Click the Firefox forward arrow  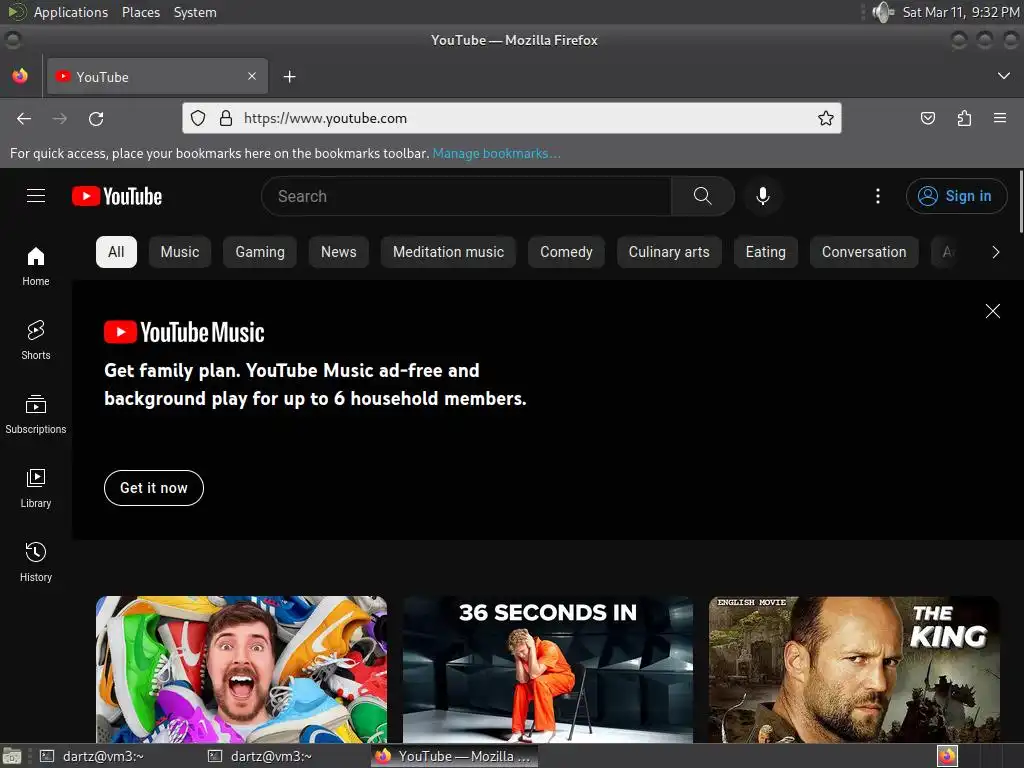click(59, 118)
